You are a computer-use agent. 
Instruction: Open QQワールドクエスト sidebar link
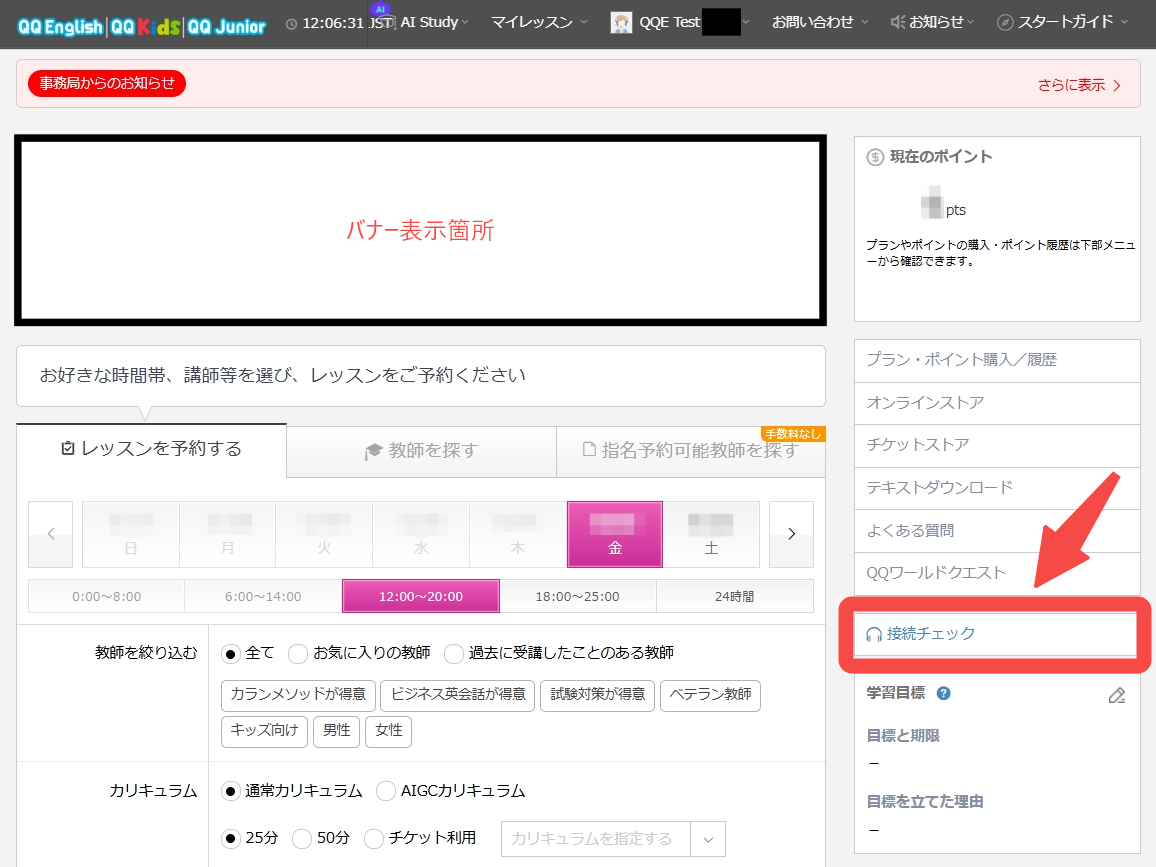point(997,574)
